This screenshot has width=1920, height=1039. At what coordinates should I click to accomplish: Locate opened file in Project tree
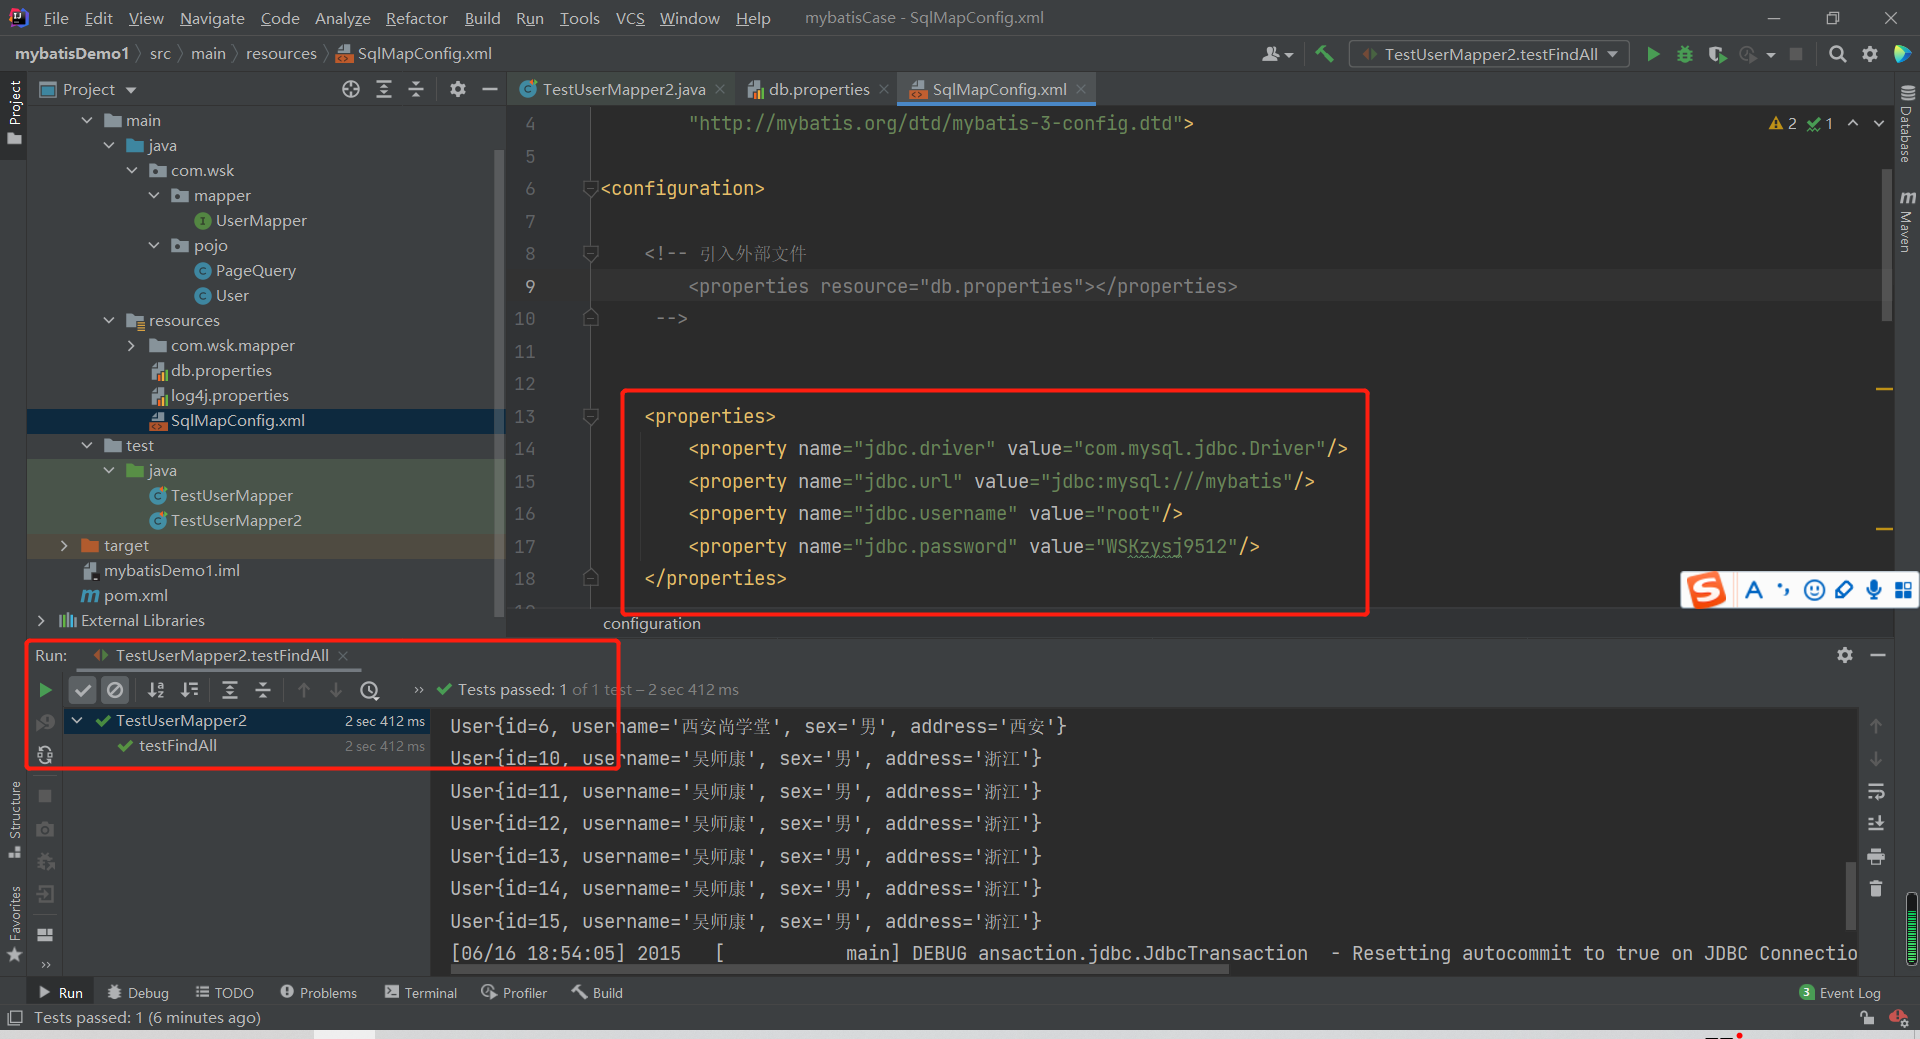pos(351,89)
